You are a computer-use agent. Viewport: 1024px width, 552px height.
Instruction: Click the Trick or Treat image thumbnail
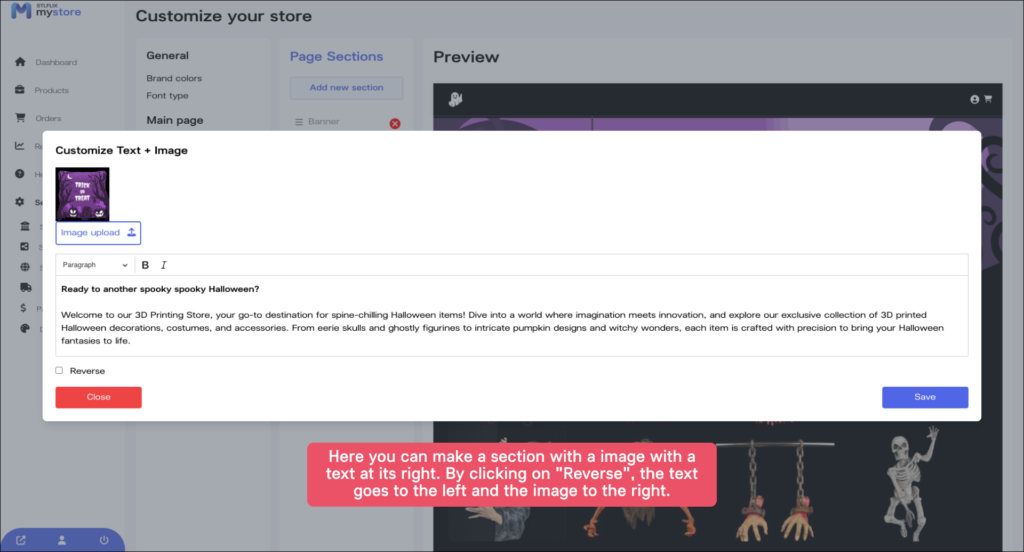(x=82, y=193)
